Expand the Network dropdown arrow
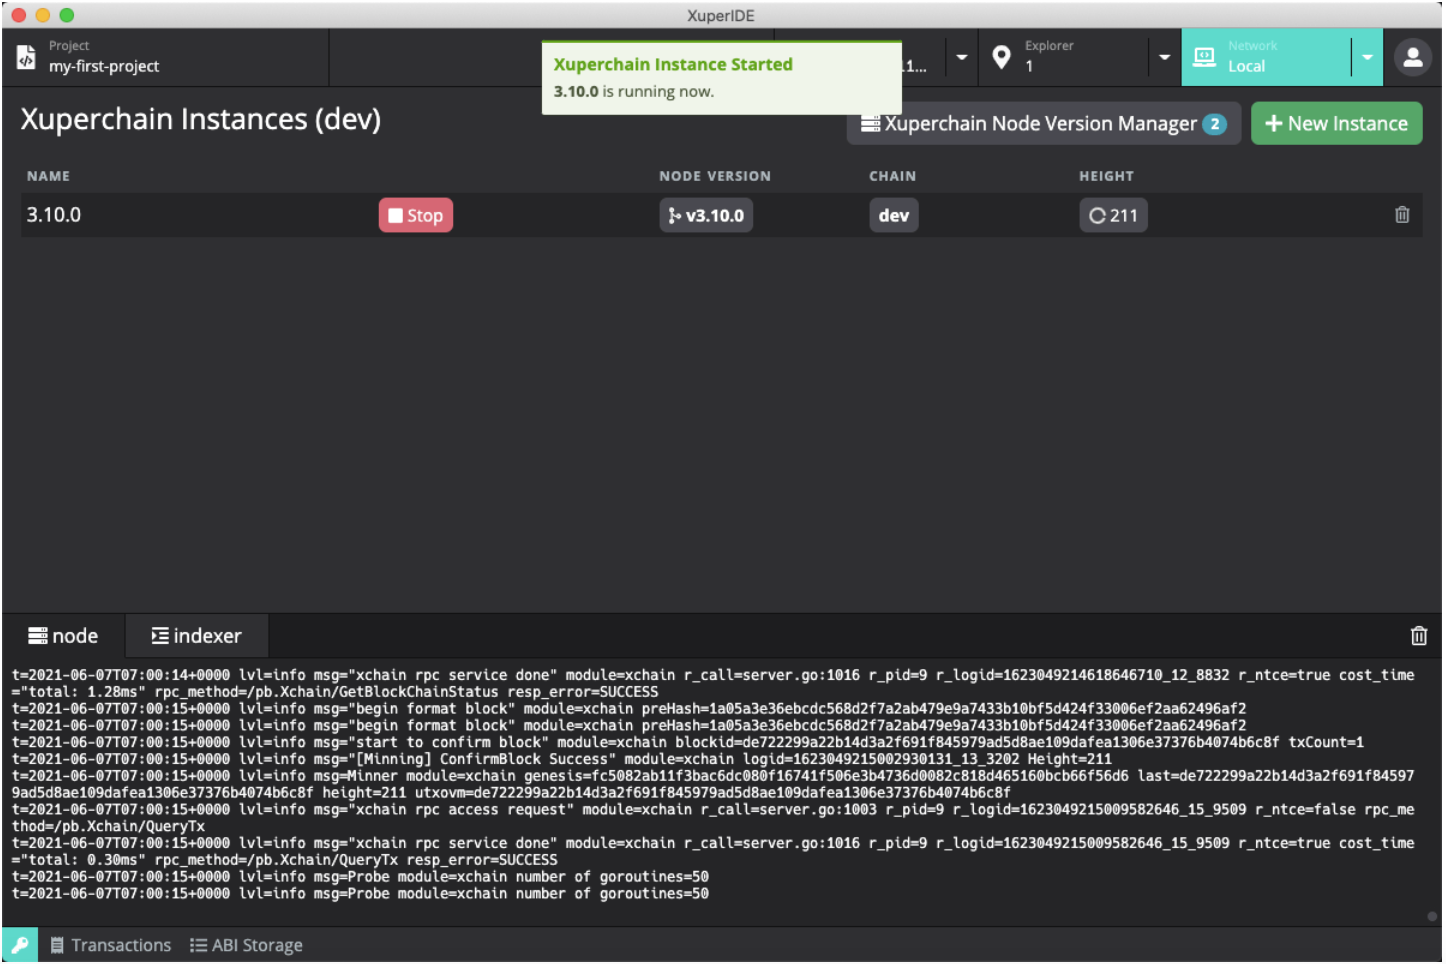This screenshot has width=1446, height=964. (1367, 57)
